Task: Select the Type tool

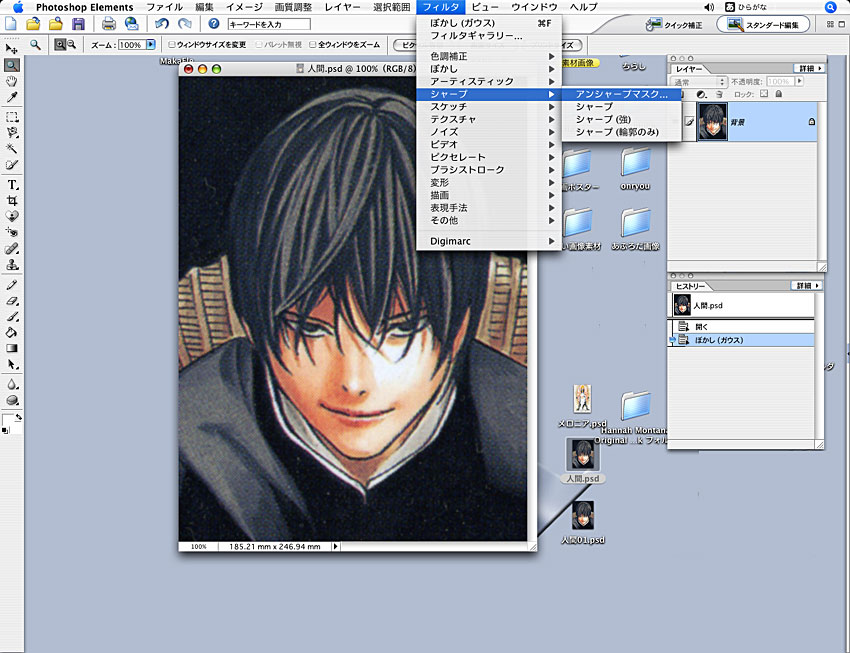Action: [11, 184]
